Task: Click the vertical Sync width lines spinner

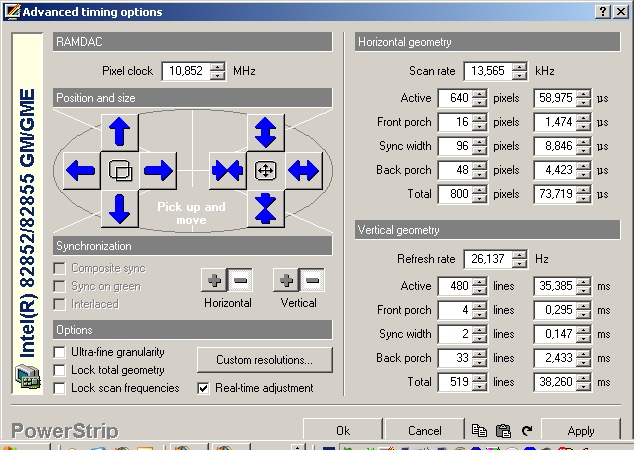Action: (480, 334)
